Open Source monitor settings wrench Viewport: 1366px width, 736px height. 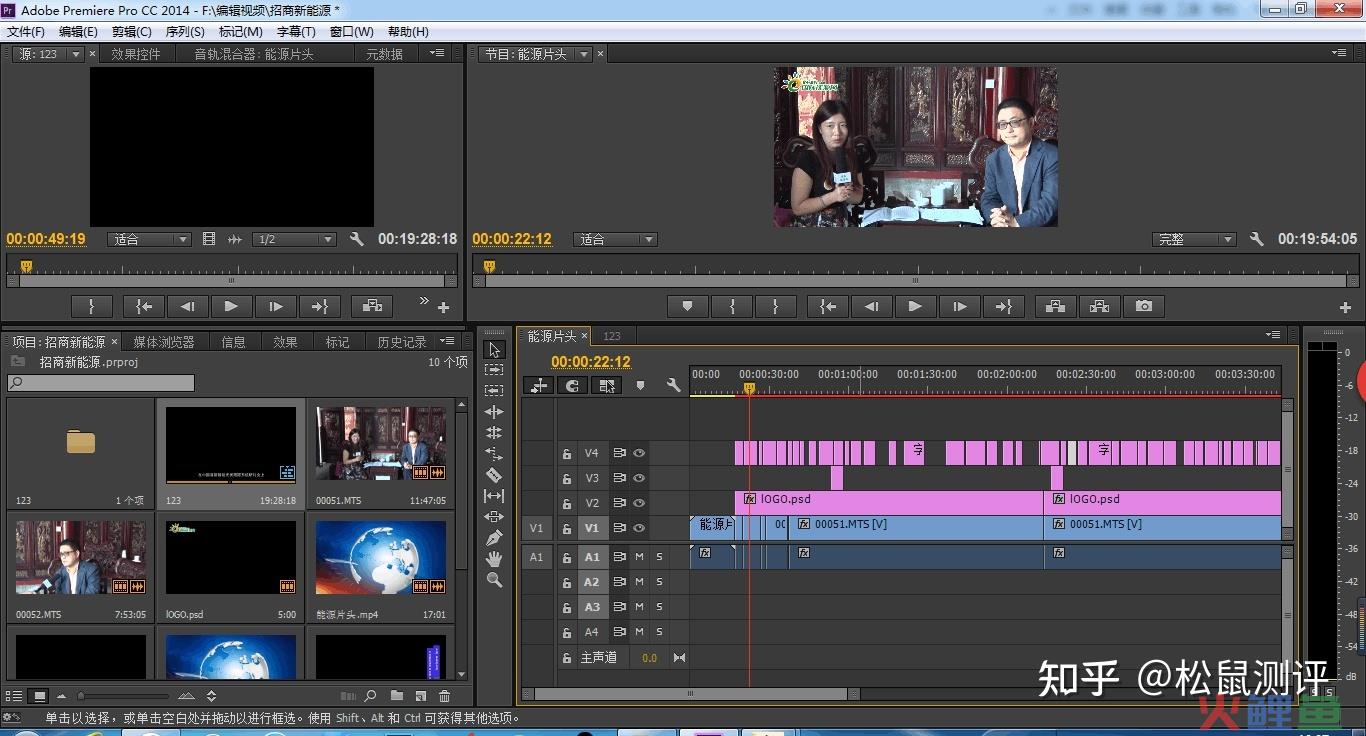pos(357,239)
